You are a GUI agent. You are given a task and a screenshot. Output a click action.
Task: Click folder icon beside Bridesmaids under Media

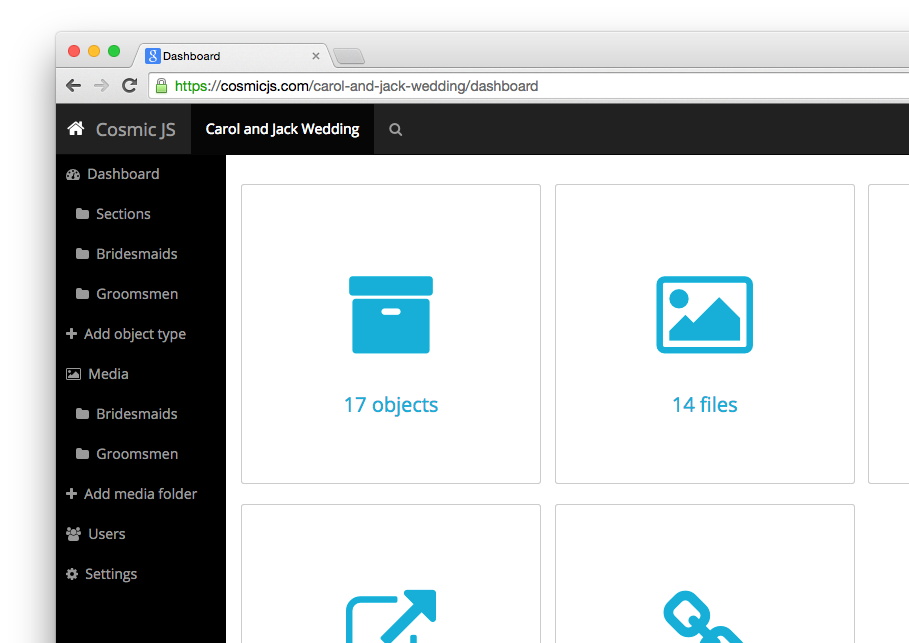82,414
